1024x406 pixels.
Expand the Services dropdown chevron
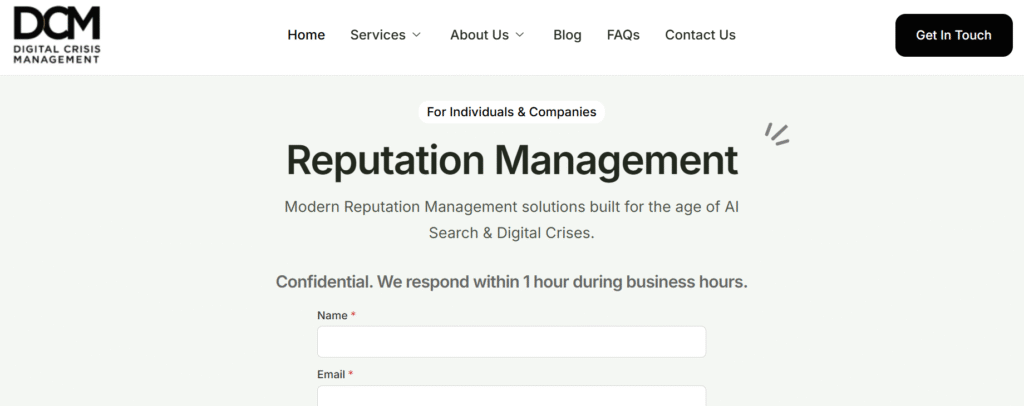pyautogui.click(x=416, y=35)
